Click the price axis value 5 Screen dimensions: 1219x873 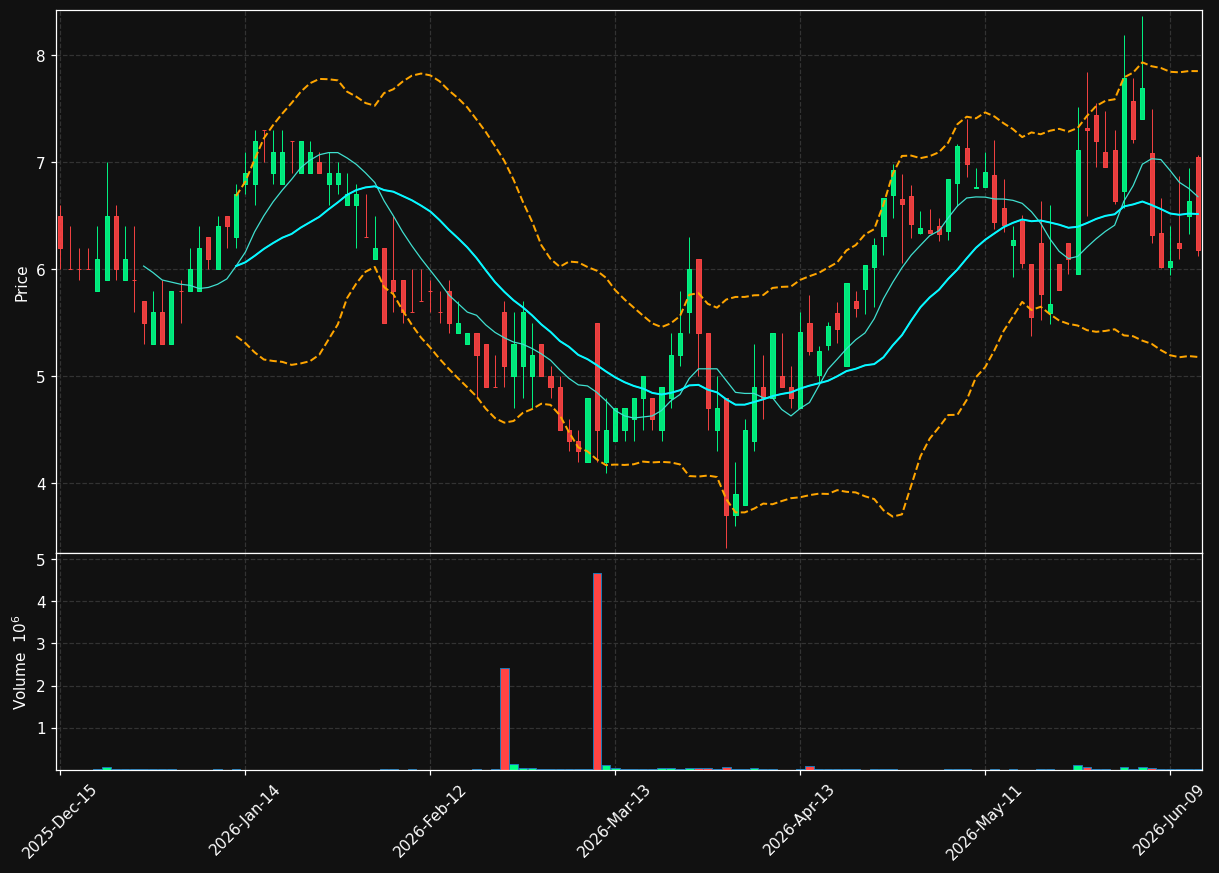pos(42,377)
